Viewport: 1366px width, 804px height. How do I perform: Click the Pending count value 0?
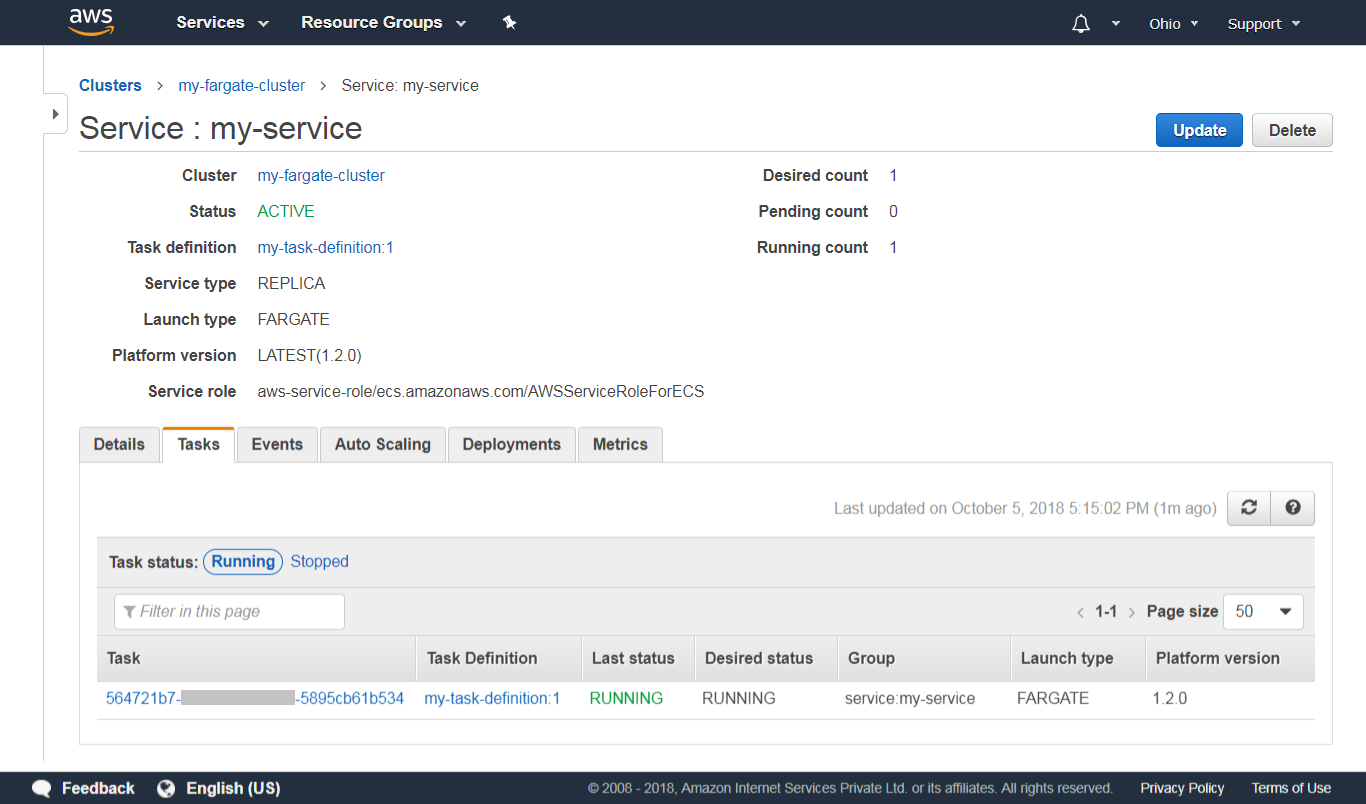tap(893, 212)
